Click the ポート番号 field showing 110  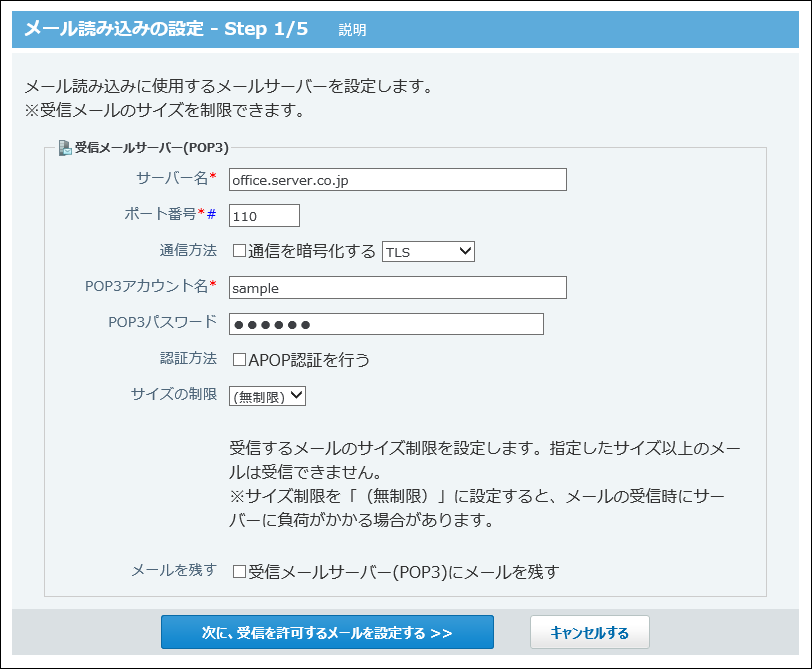pyautogui.click(x=264, y=215)
